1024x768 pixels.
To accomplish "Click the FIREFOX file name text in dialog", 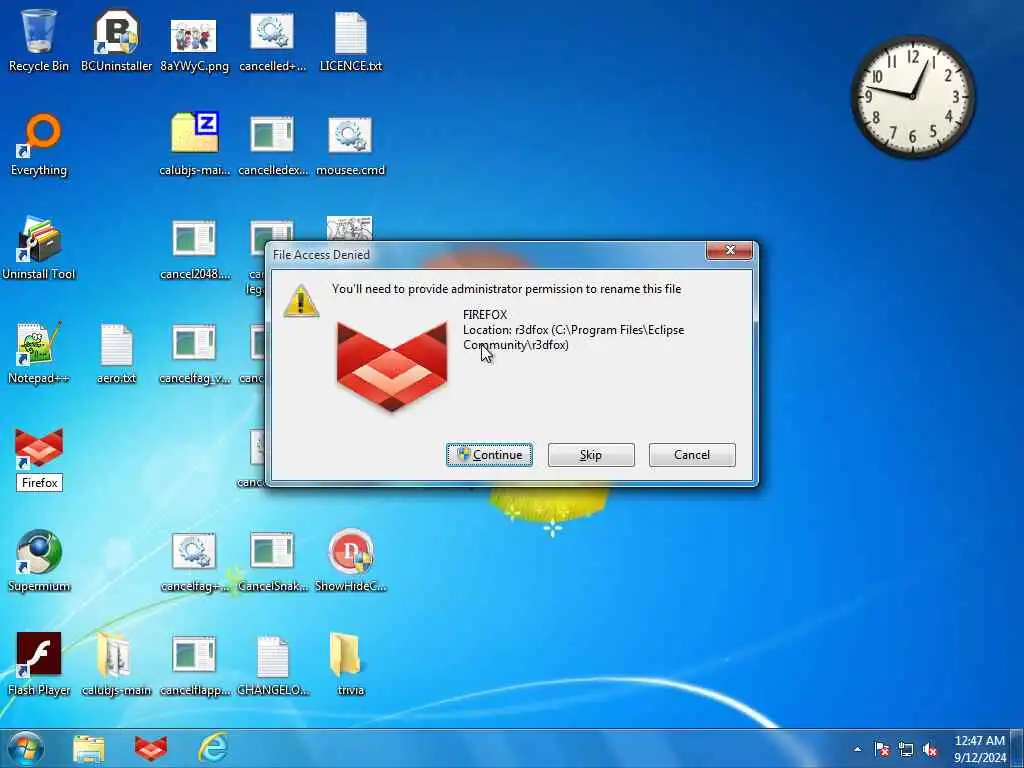I will click(x=485, y=315).
